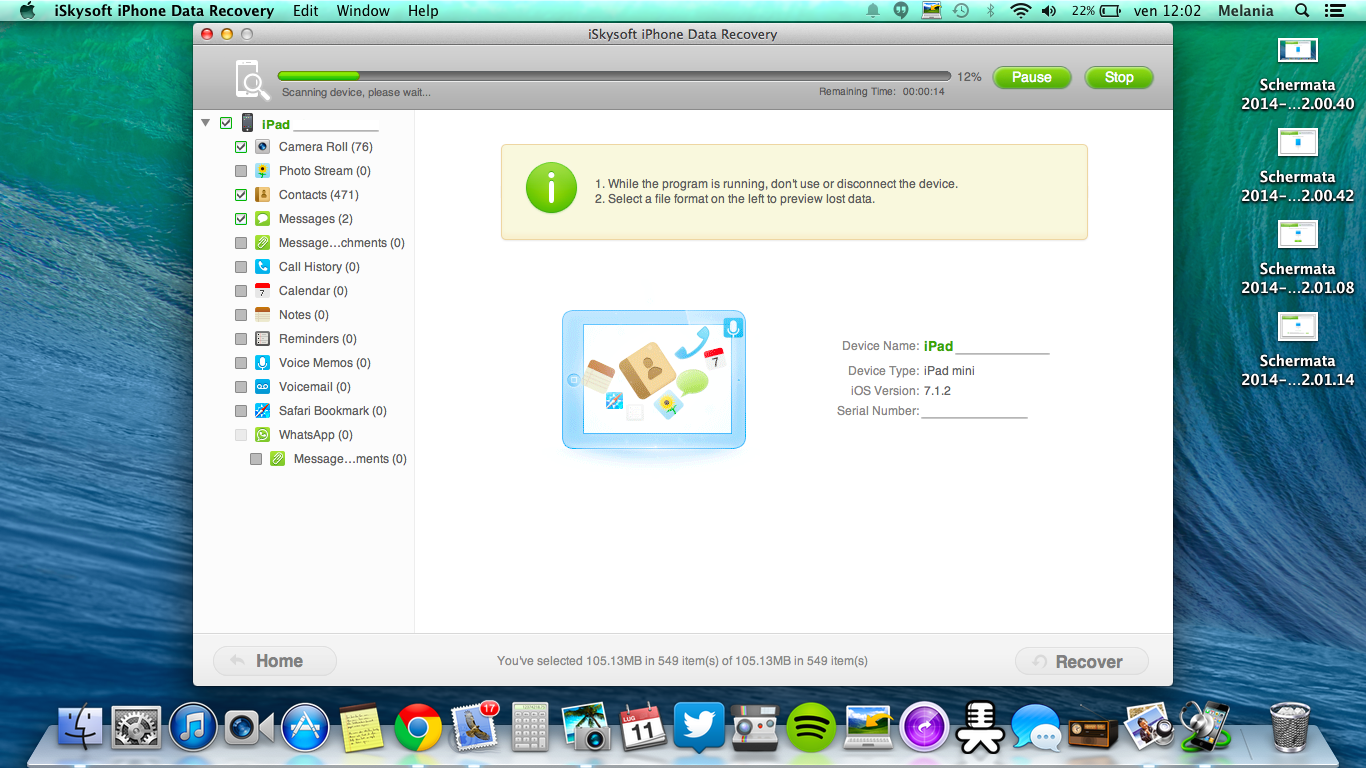This screenshot has height=768, width=1366.
Task: Click the Message…chments paperclip icon
Action: [262, 243]
